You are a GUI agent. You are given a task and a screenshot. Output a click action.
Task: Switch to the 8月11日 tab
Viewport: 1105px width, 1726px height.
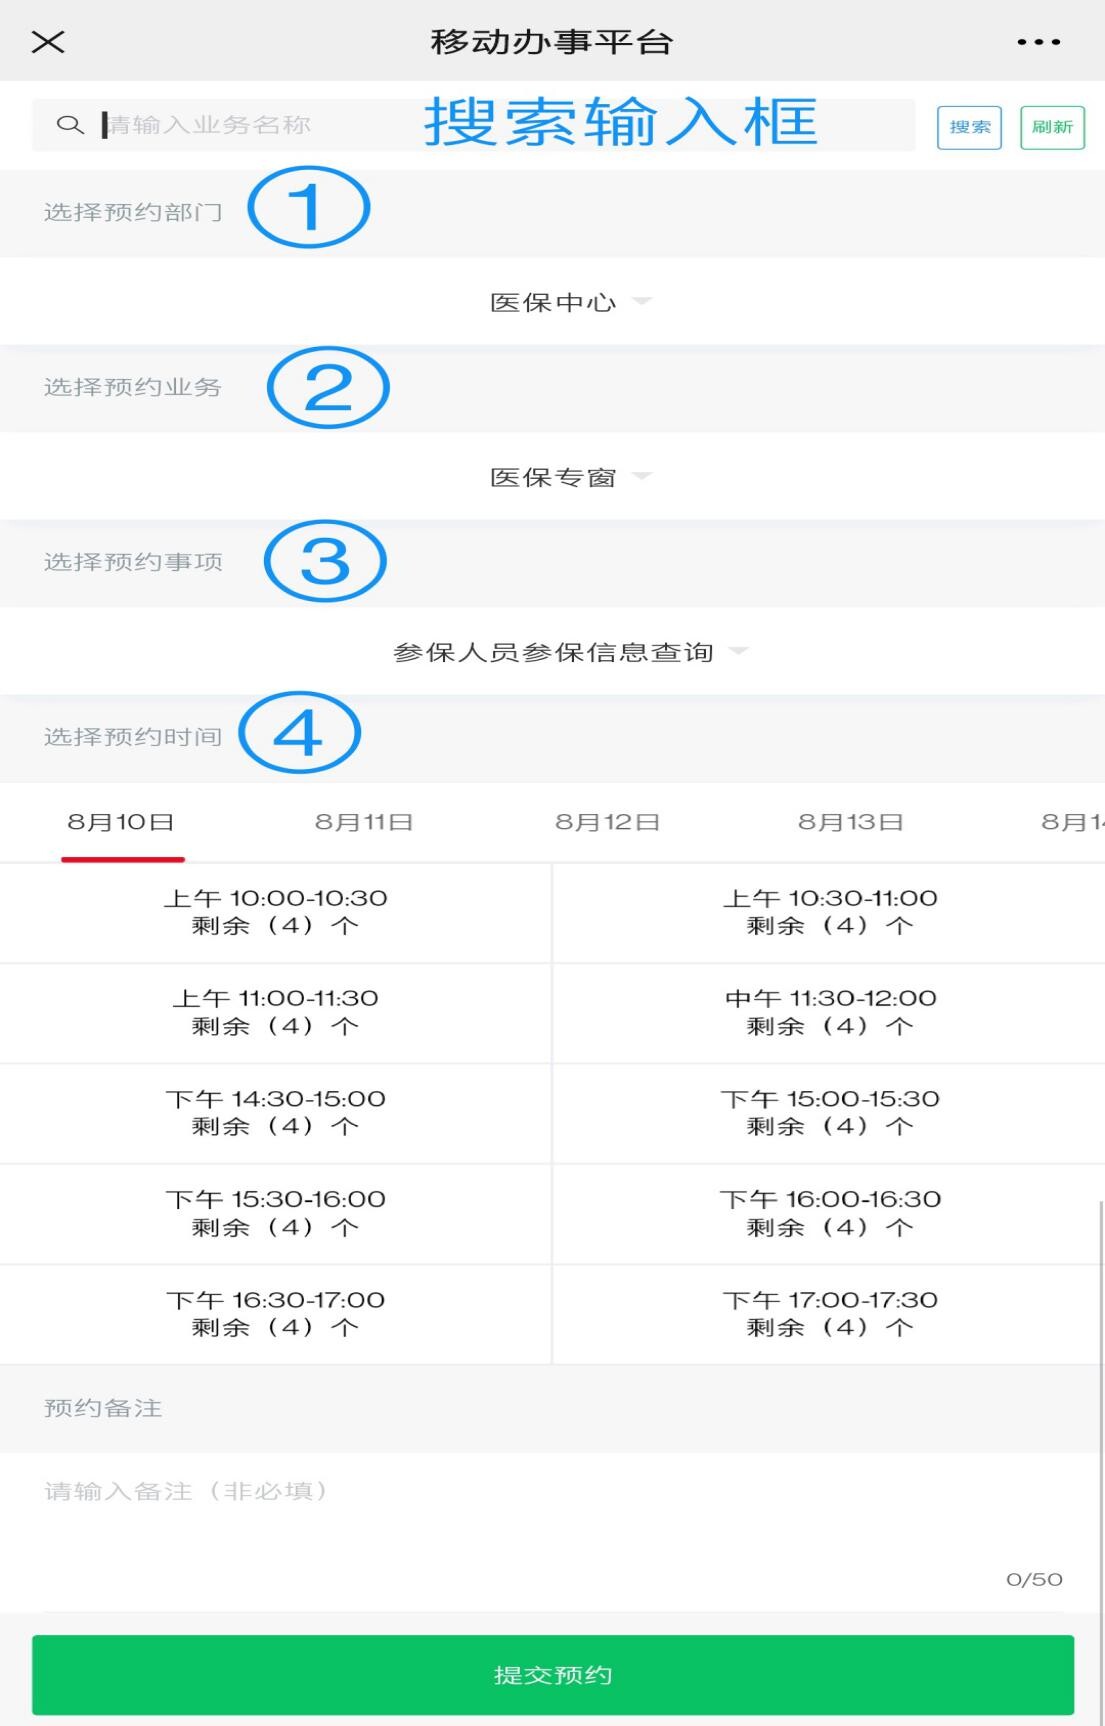click(364, 822)
